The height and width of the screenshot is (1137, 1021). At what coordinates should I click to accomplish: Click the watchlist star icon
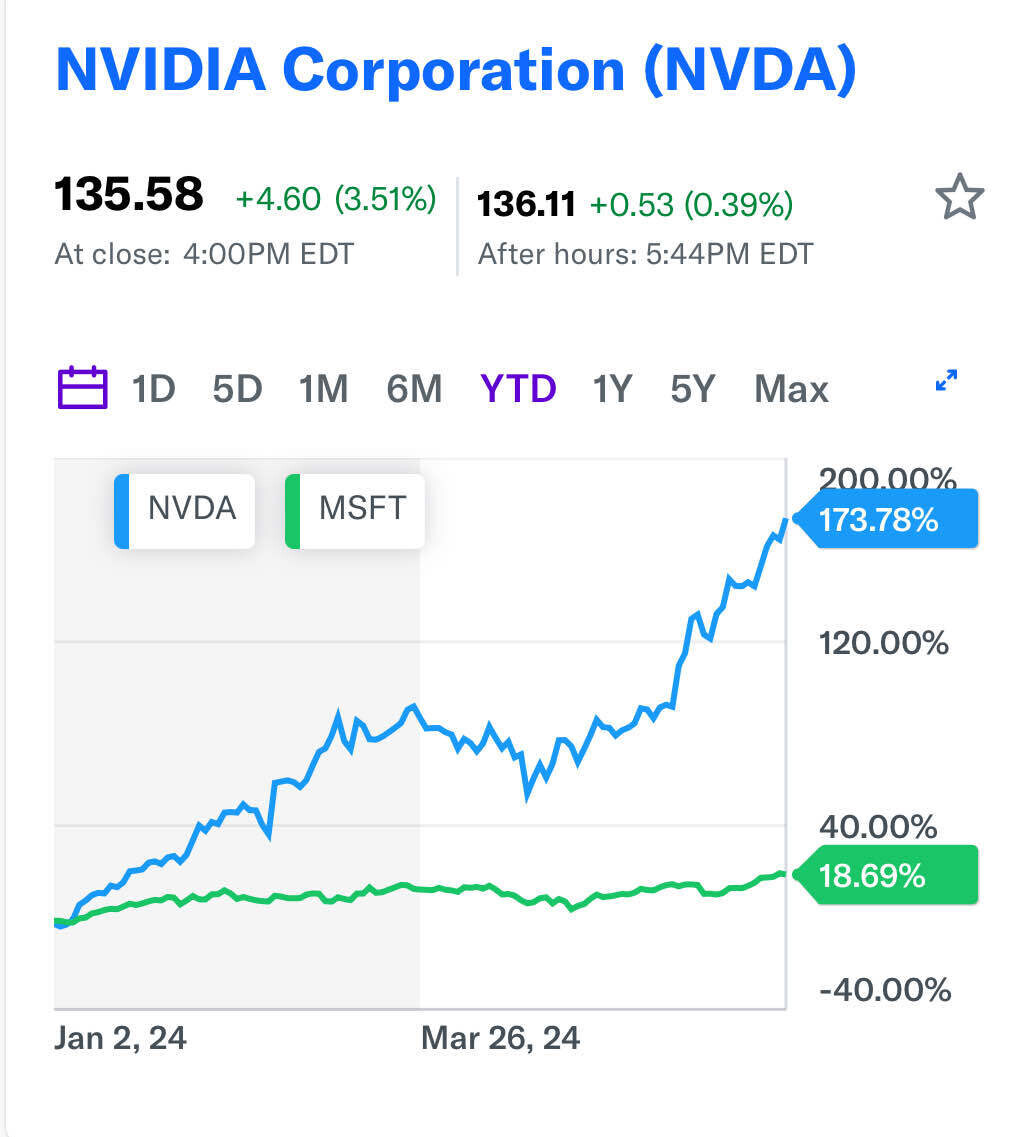click(959, 197)
